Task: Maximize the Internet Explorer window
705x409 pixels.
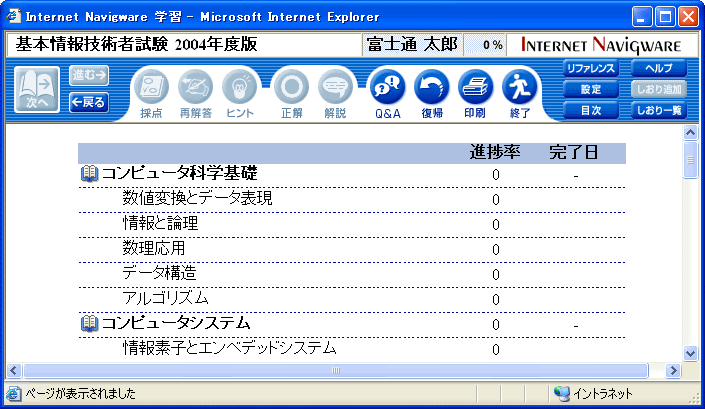Action: point(665,17)
